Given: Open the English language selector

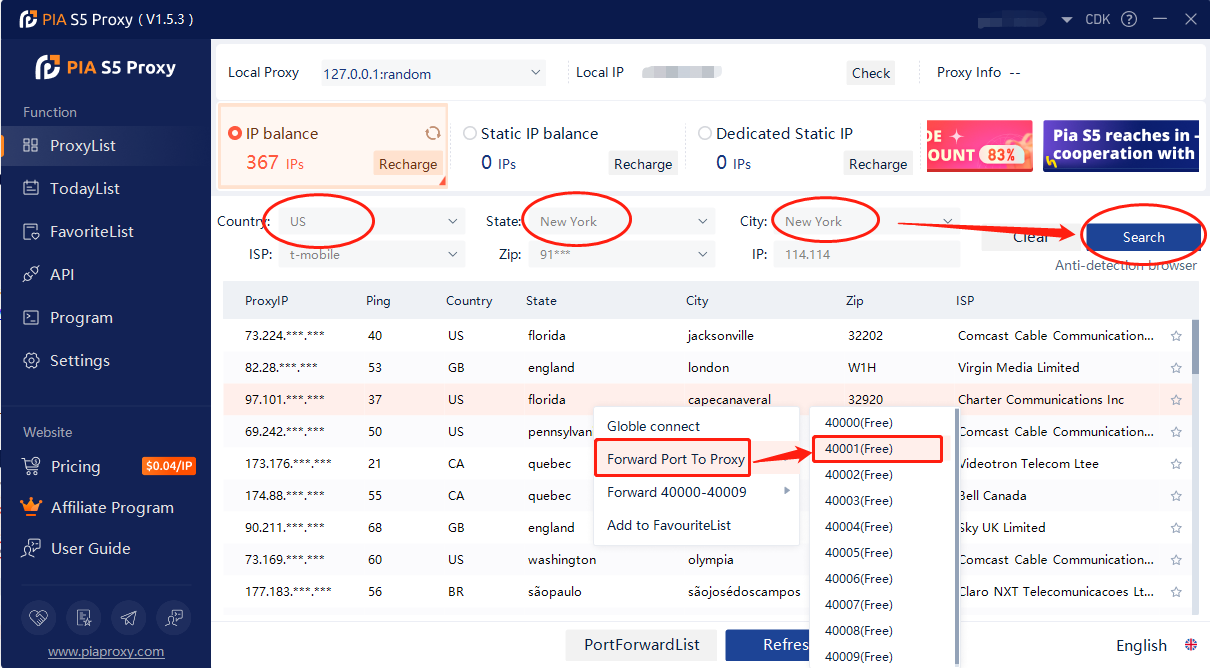Looking at the screenshot, I should pyautogui.click(x=1141, y=645).
